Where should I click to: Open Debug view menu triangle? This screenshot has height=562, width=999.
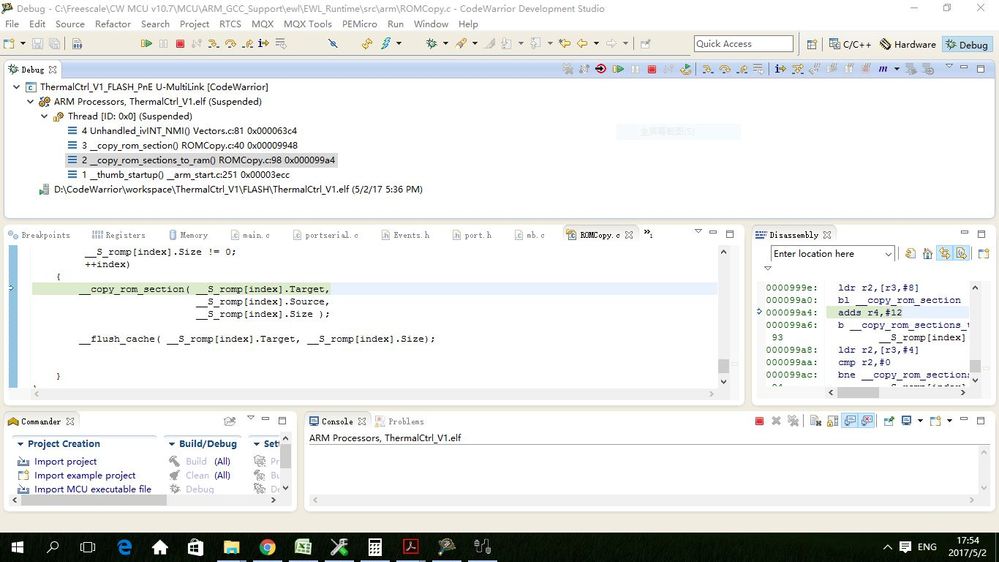coord(949,67)
